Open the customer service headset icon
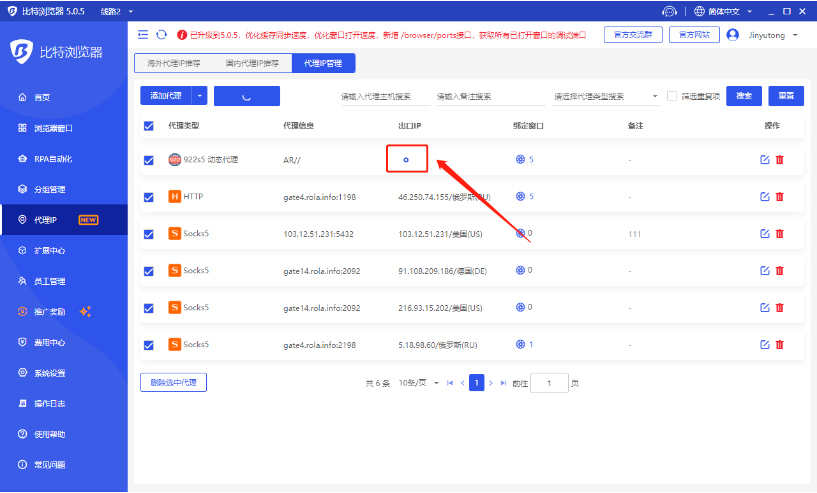 click(x=669, y=11)
